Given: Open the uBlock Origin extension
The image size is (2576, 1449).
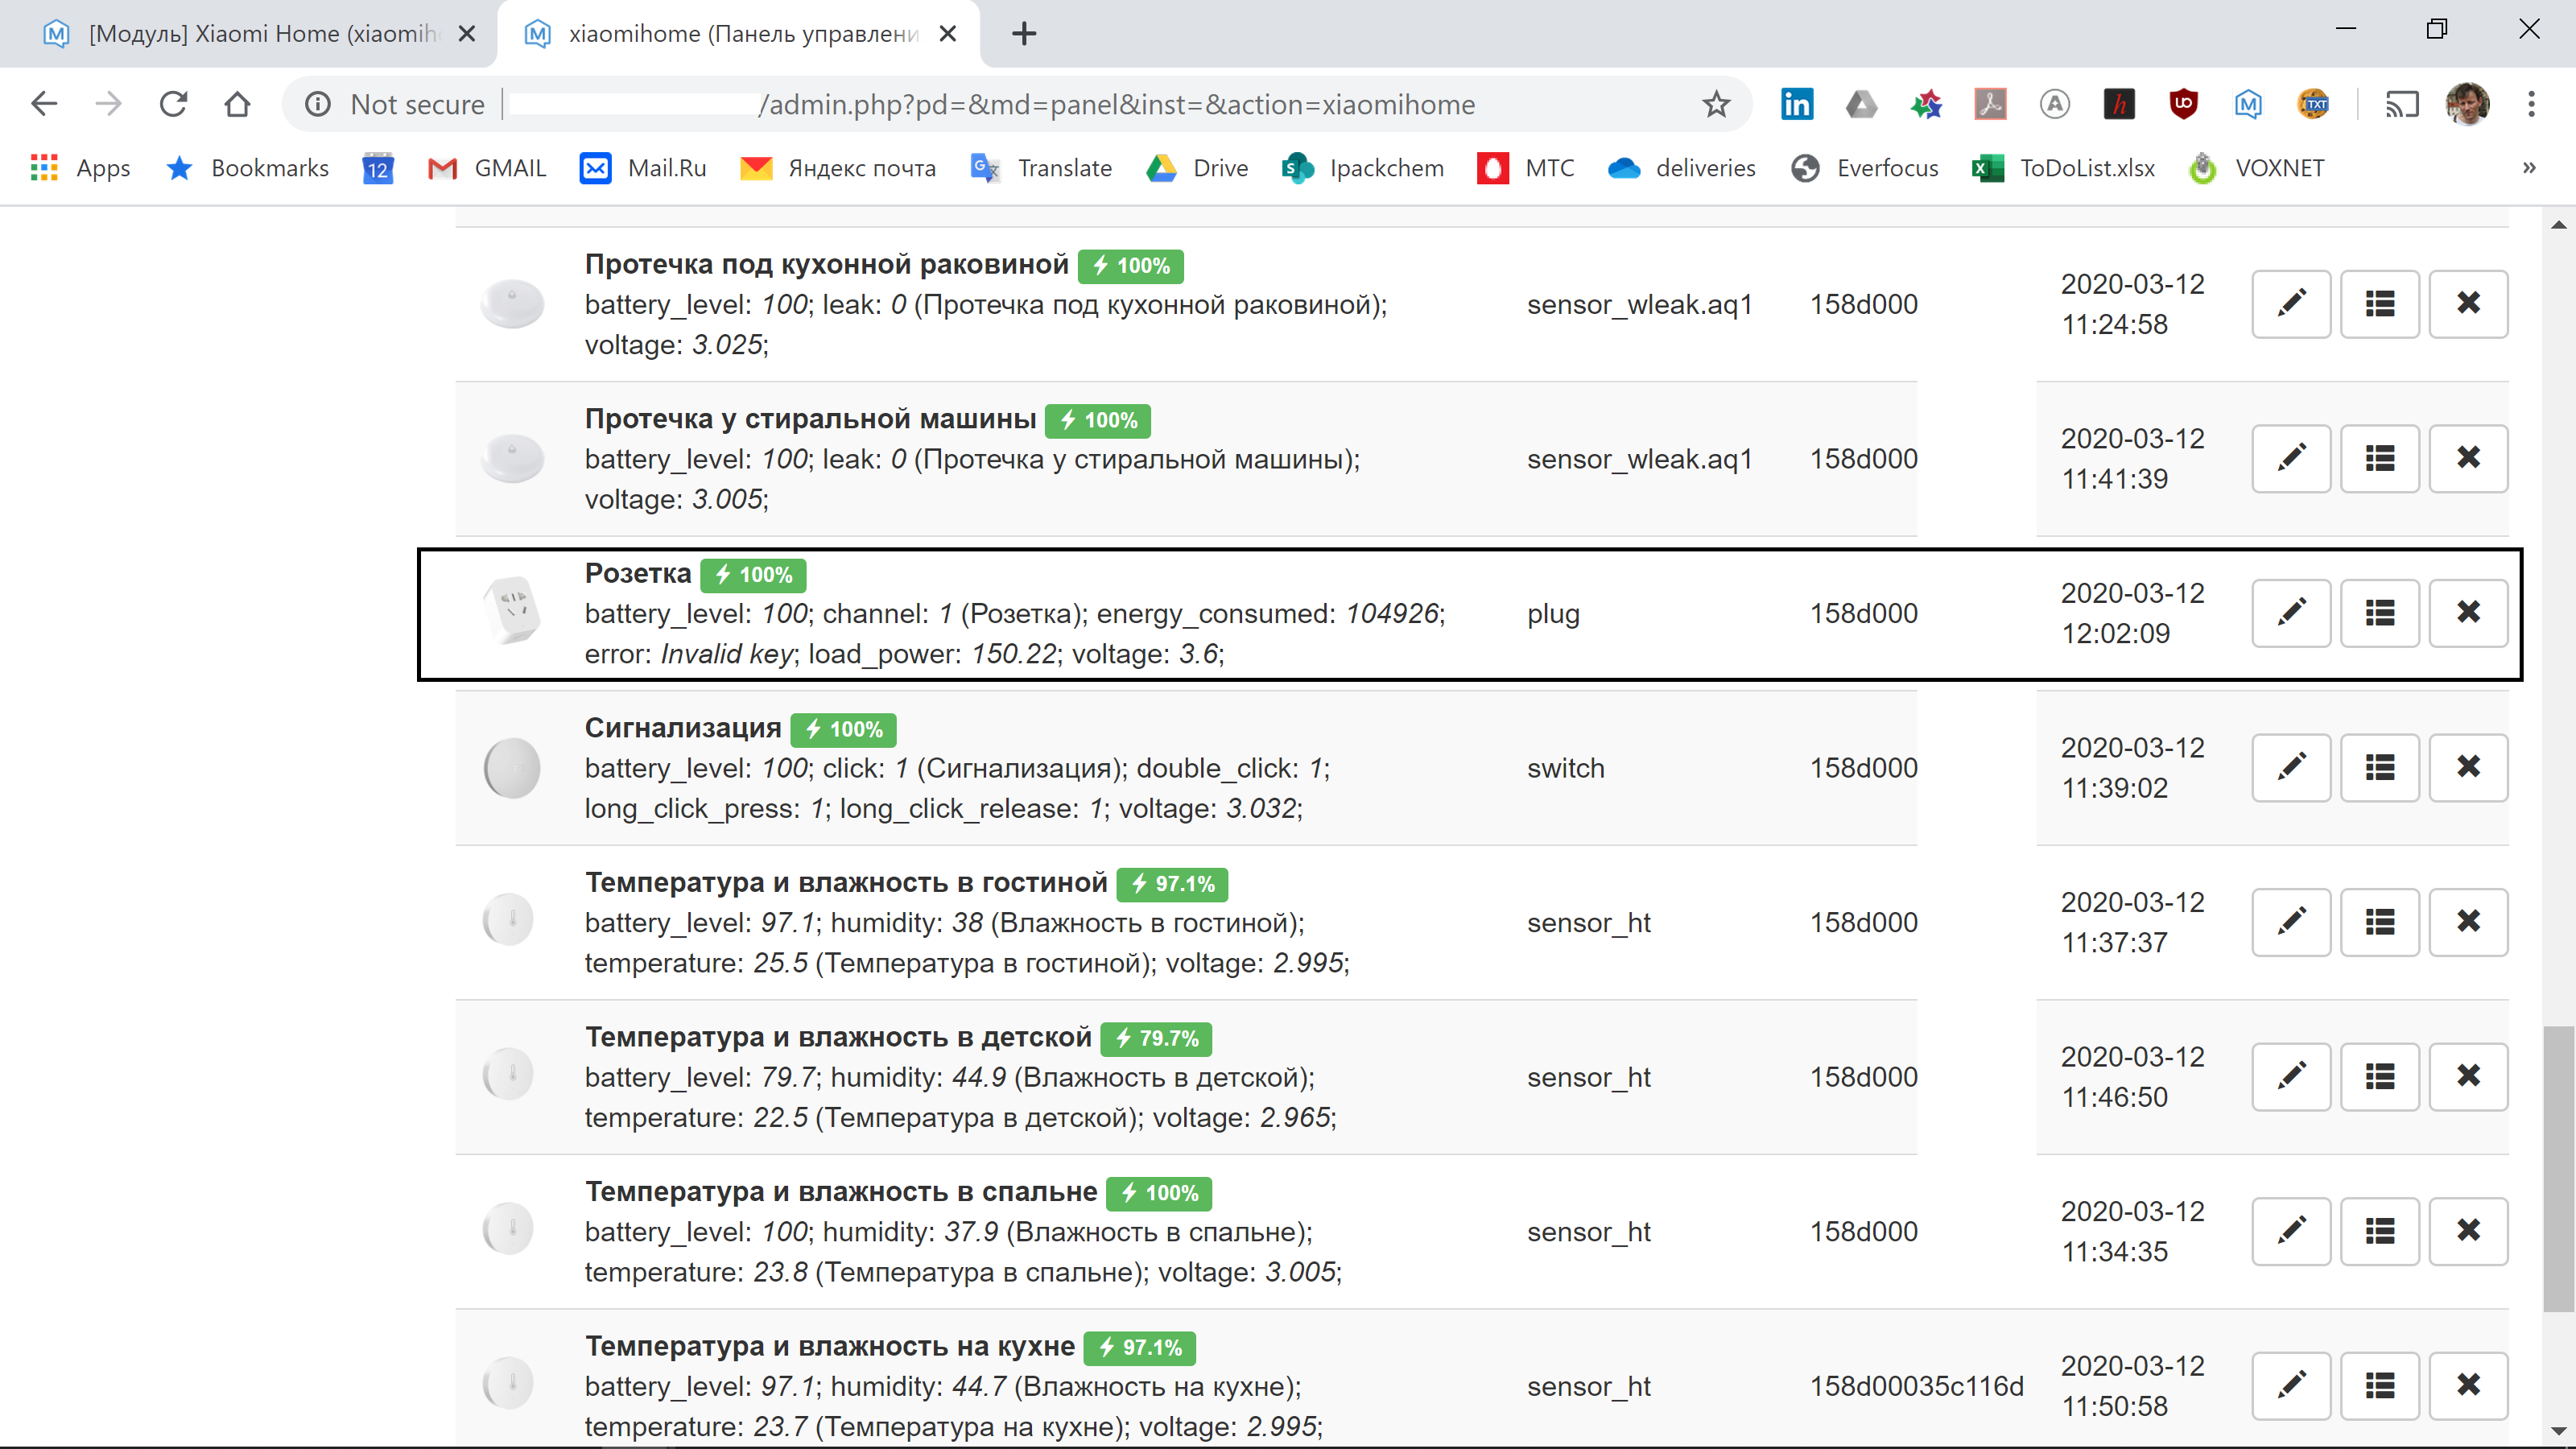Looking at the screenshot, I should (2183, 104).
